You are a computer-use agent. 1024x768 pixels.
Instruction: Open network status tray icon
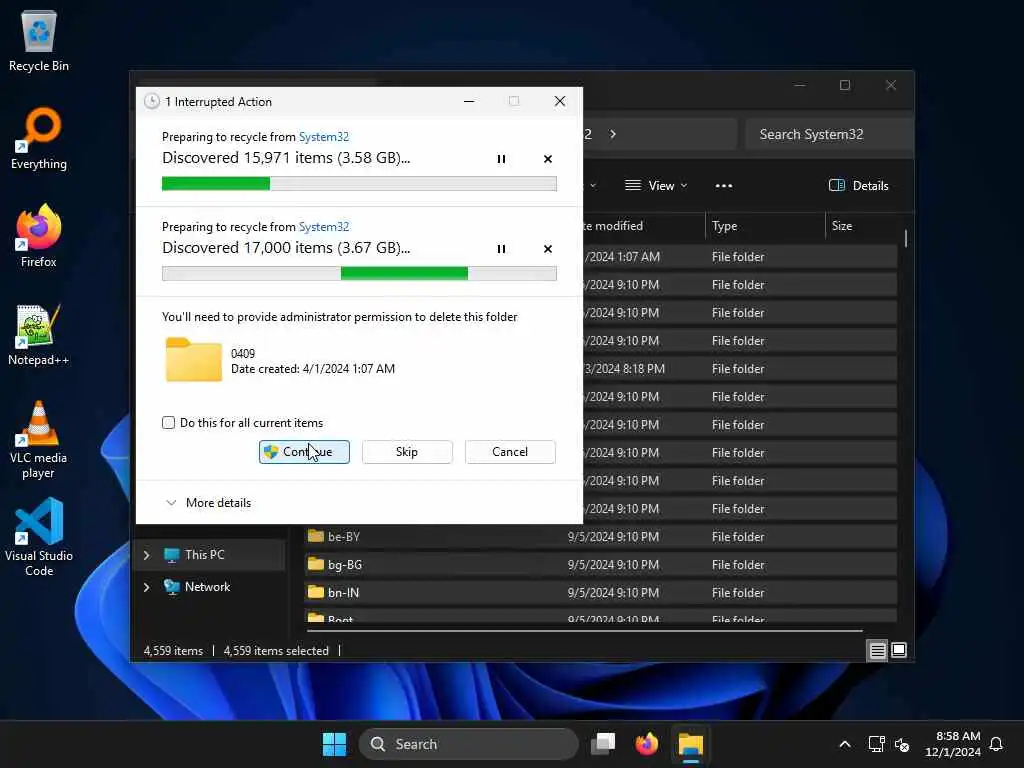[x=876, y=744]
